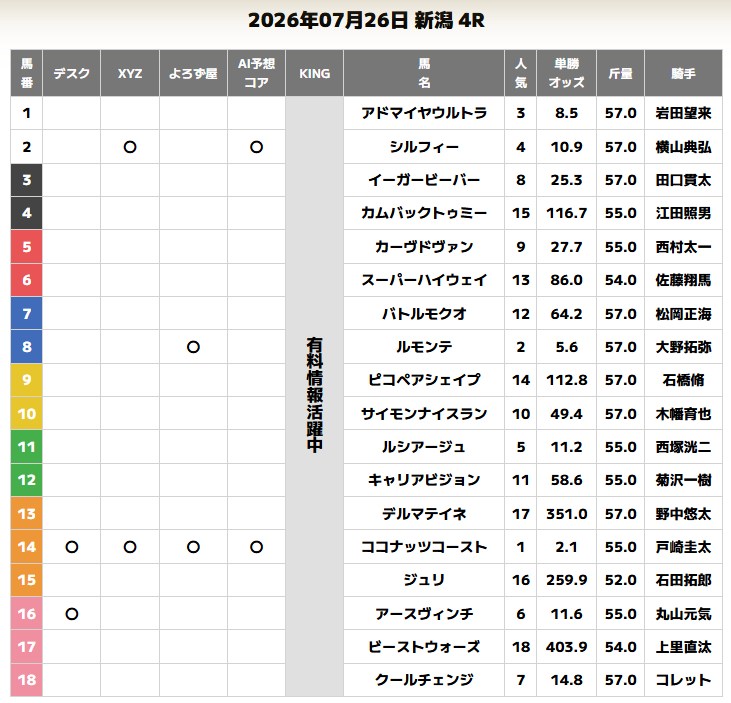Select jockey 戸崎圭太
The width and height of the screenshot is (731, 703).
click(683, 547)
